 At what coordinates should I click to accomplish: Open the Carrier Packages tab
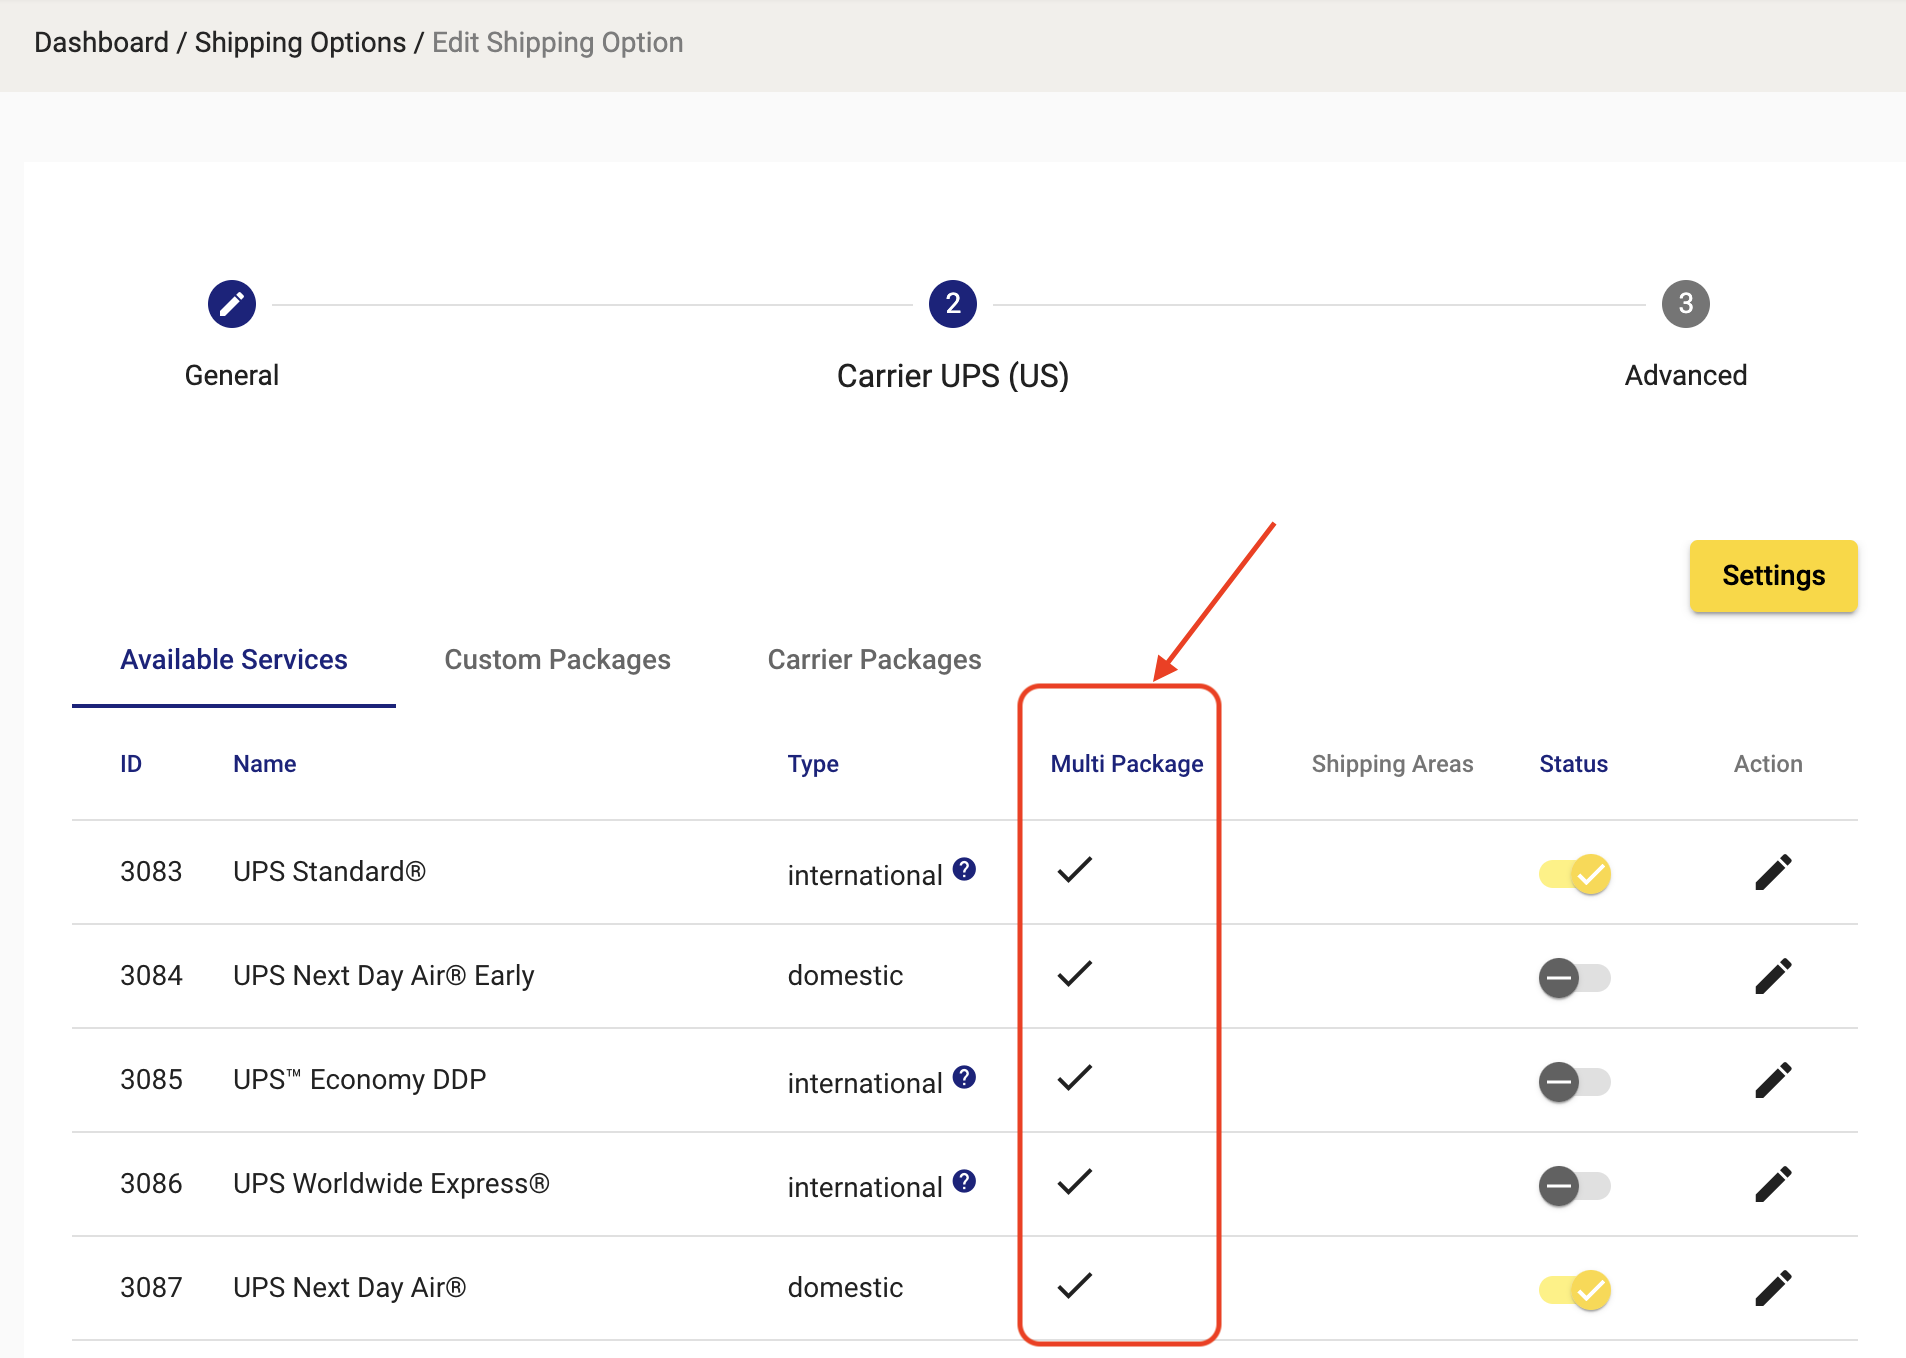(x=874, y=660)
